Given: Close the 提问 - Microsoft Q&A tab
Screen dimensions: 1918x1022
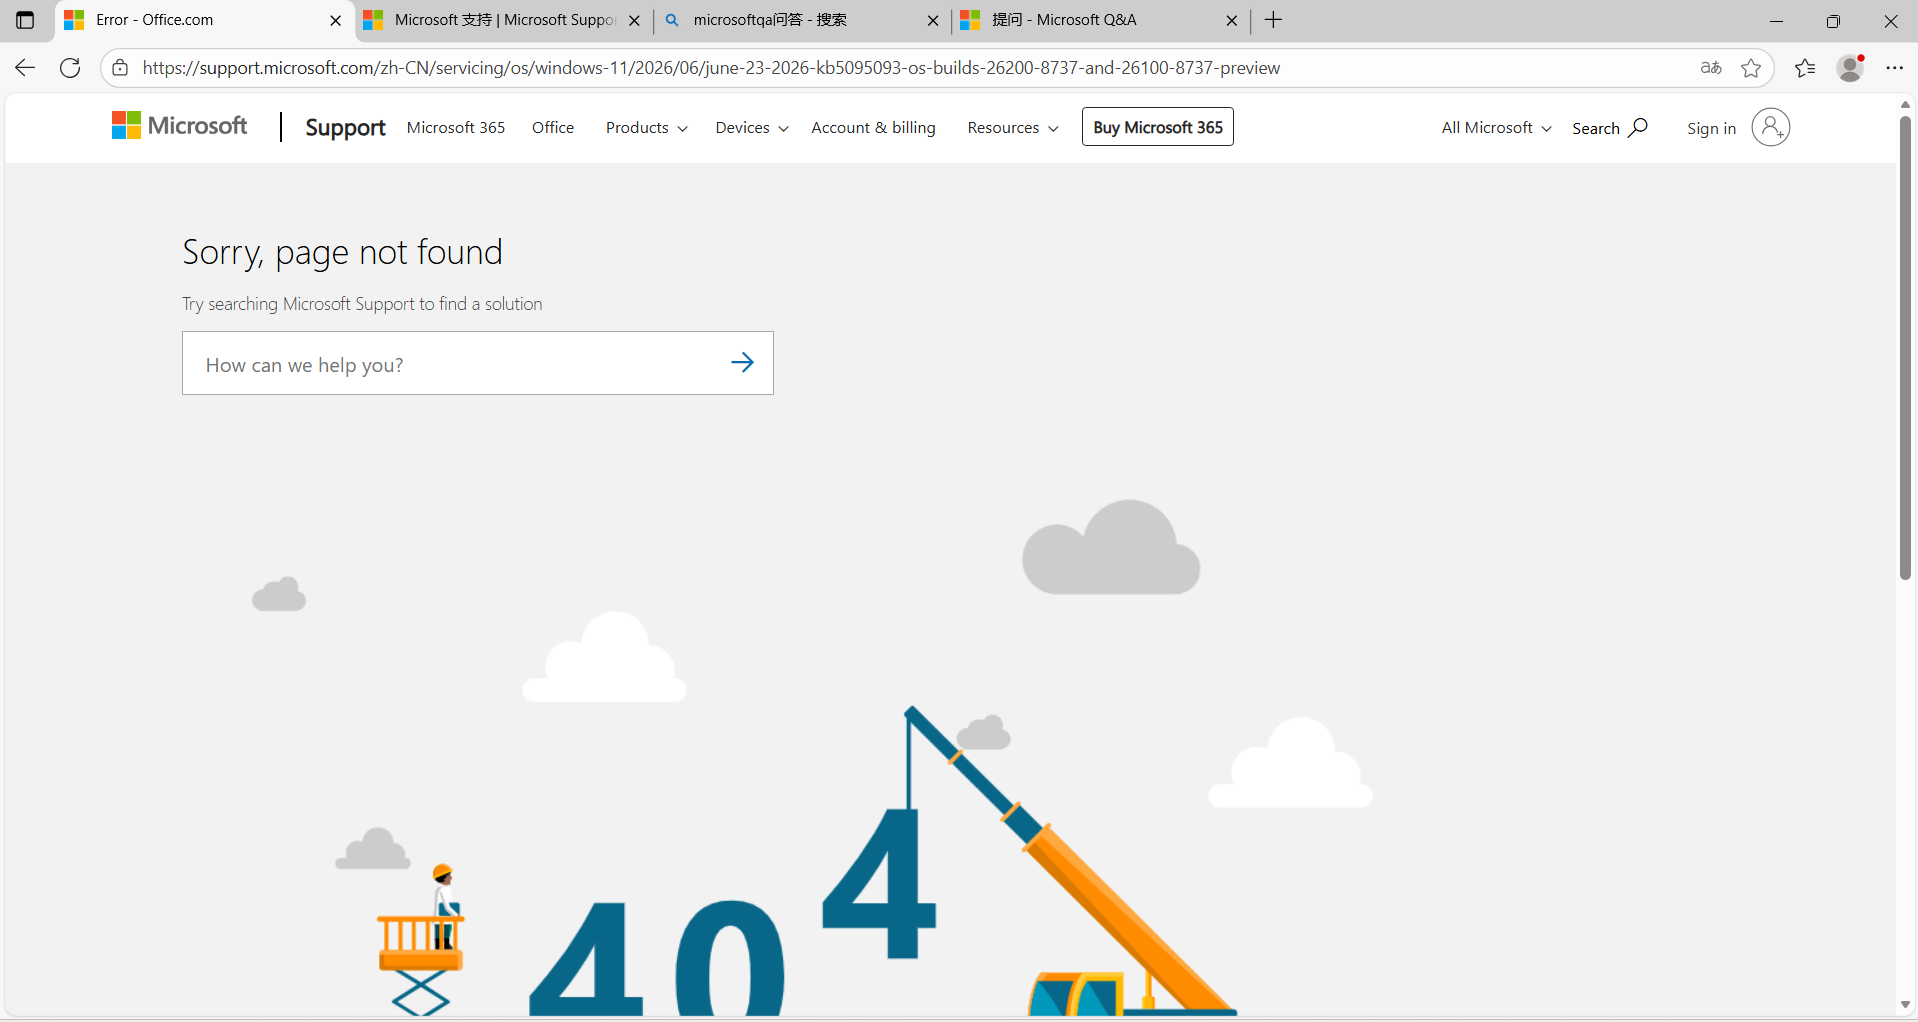Looking at the screenshot, I should (1232, 20).
